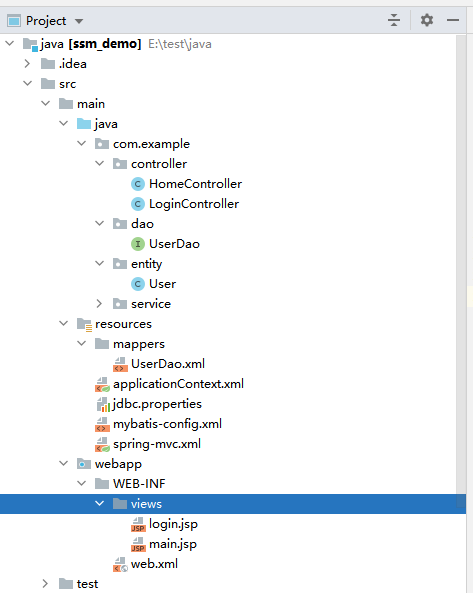The width and height of the screenshot is (473, 593).
Task: Expand the test folder
Action: pos(45,584)
